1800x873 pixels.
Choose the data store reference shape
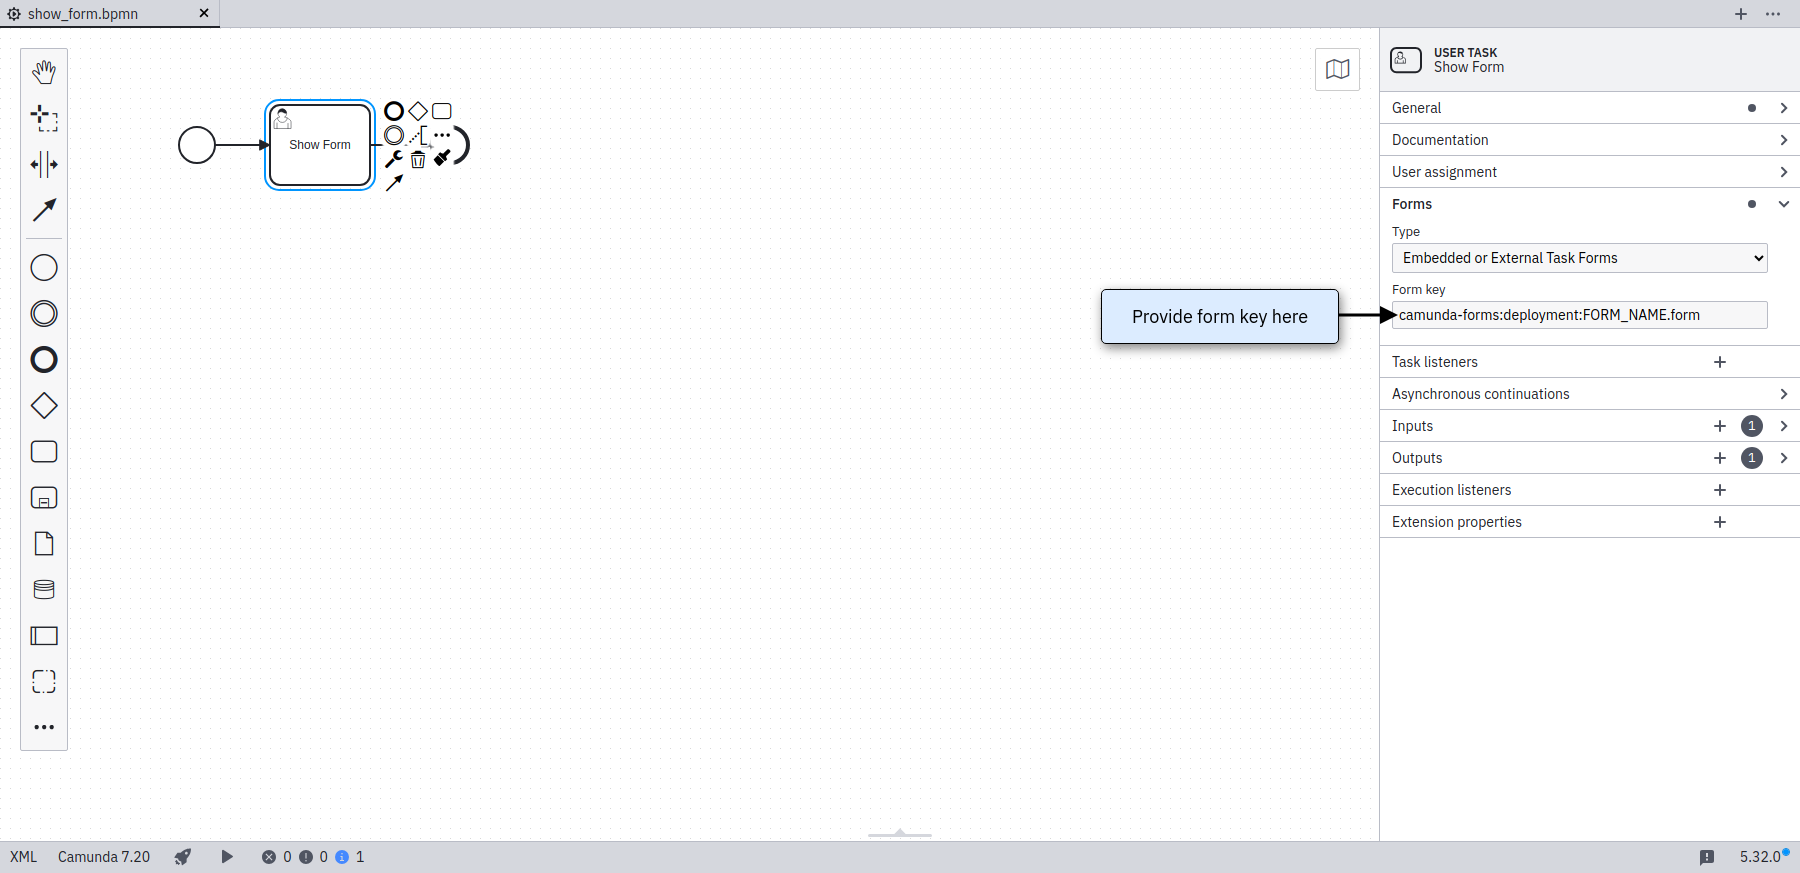pyautogui.click(x=44, y=590)
